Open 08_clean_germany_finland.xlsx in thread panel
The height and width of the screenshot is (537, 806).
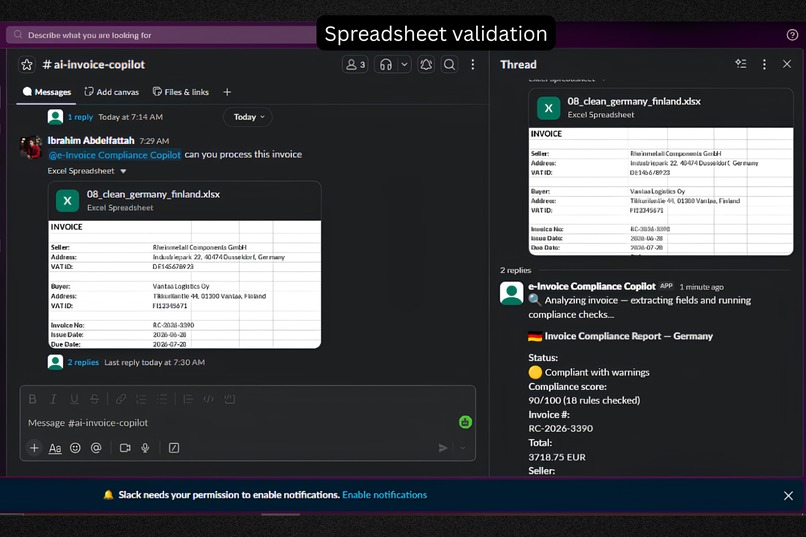click(x=634, y=101)
